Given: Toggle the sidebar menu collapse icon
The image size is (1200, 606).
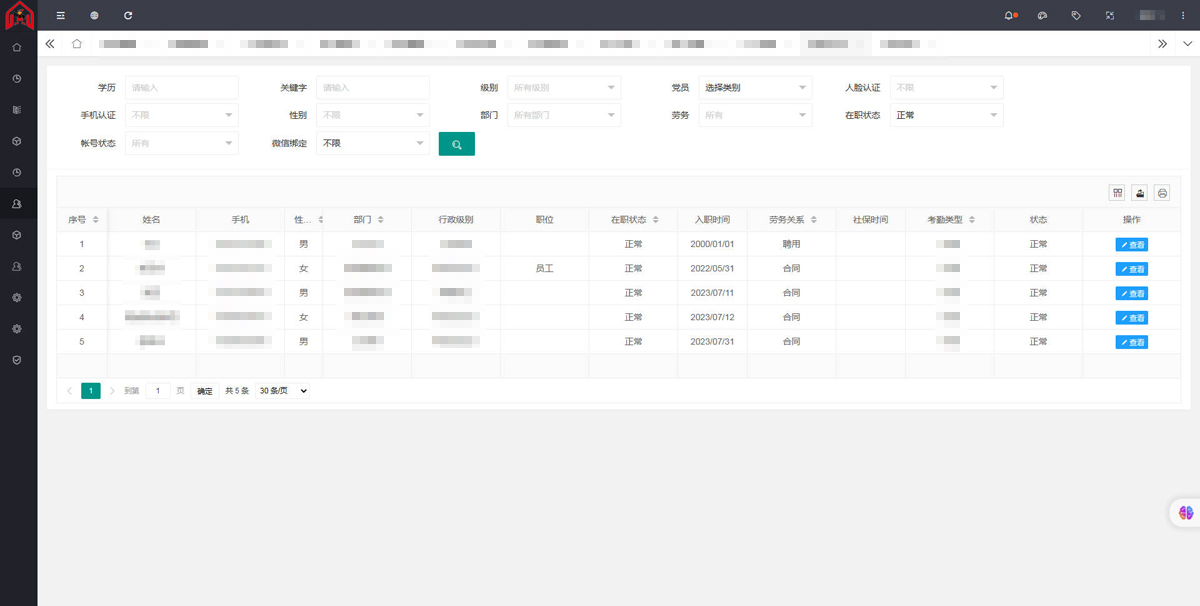Looking at the screenshot, I should (x=61, y=16).
